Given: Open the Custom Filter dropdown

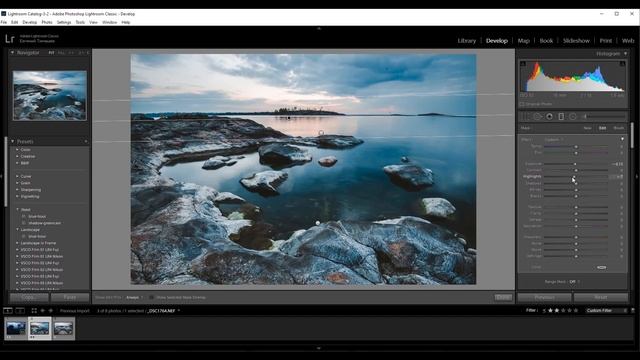Looking at the screenshot, I should coord(606,311).
